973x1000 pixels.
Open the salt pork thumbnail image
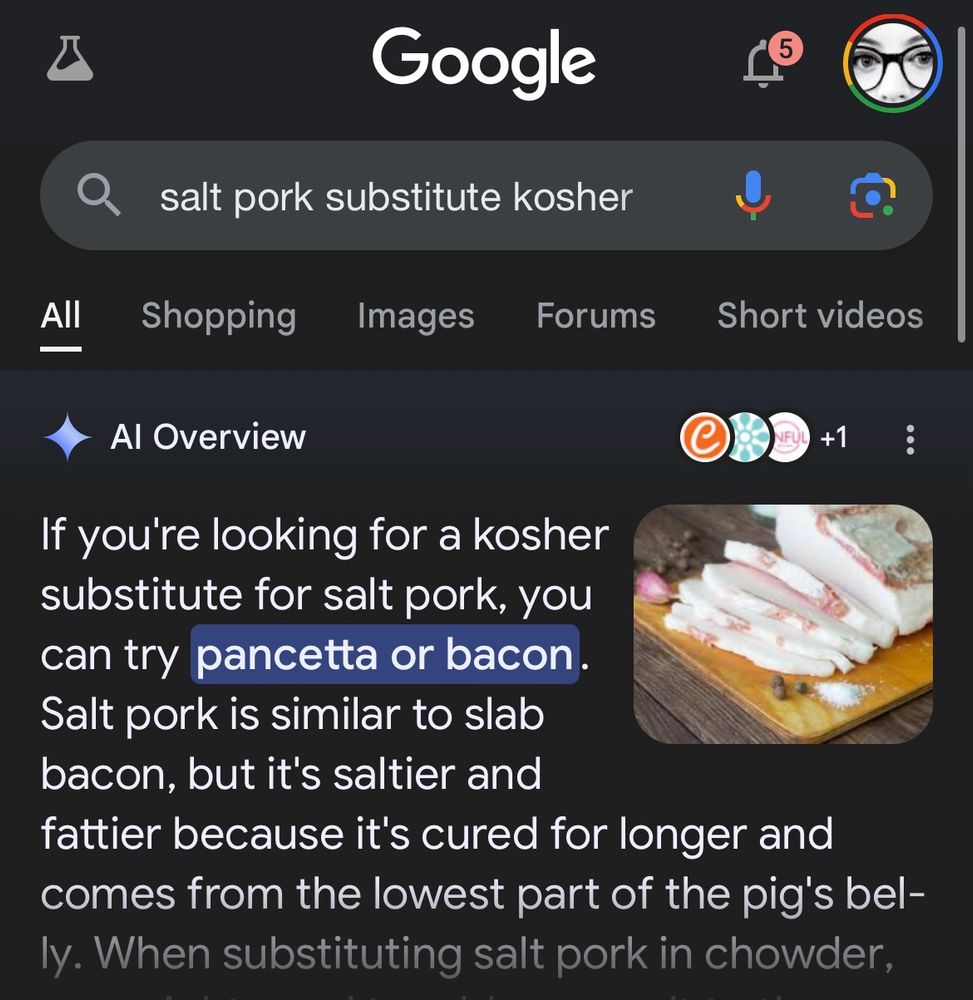783,624
